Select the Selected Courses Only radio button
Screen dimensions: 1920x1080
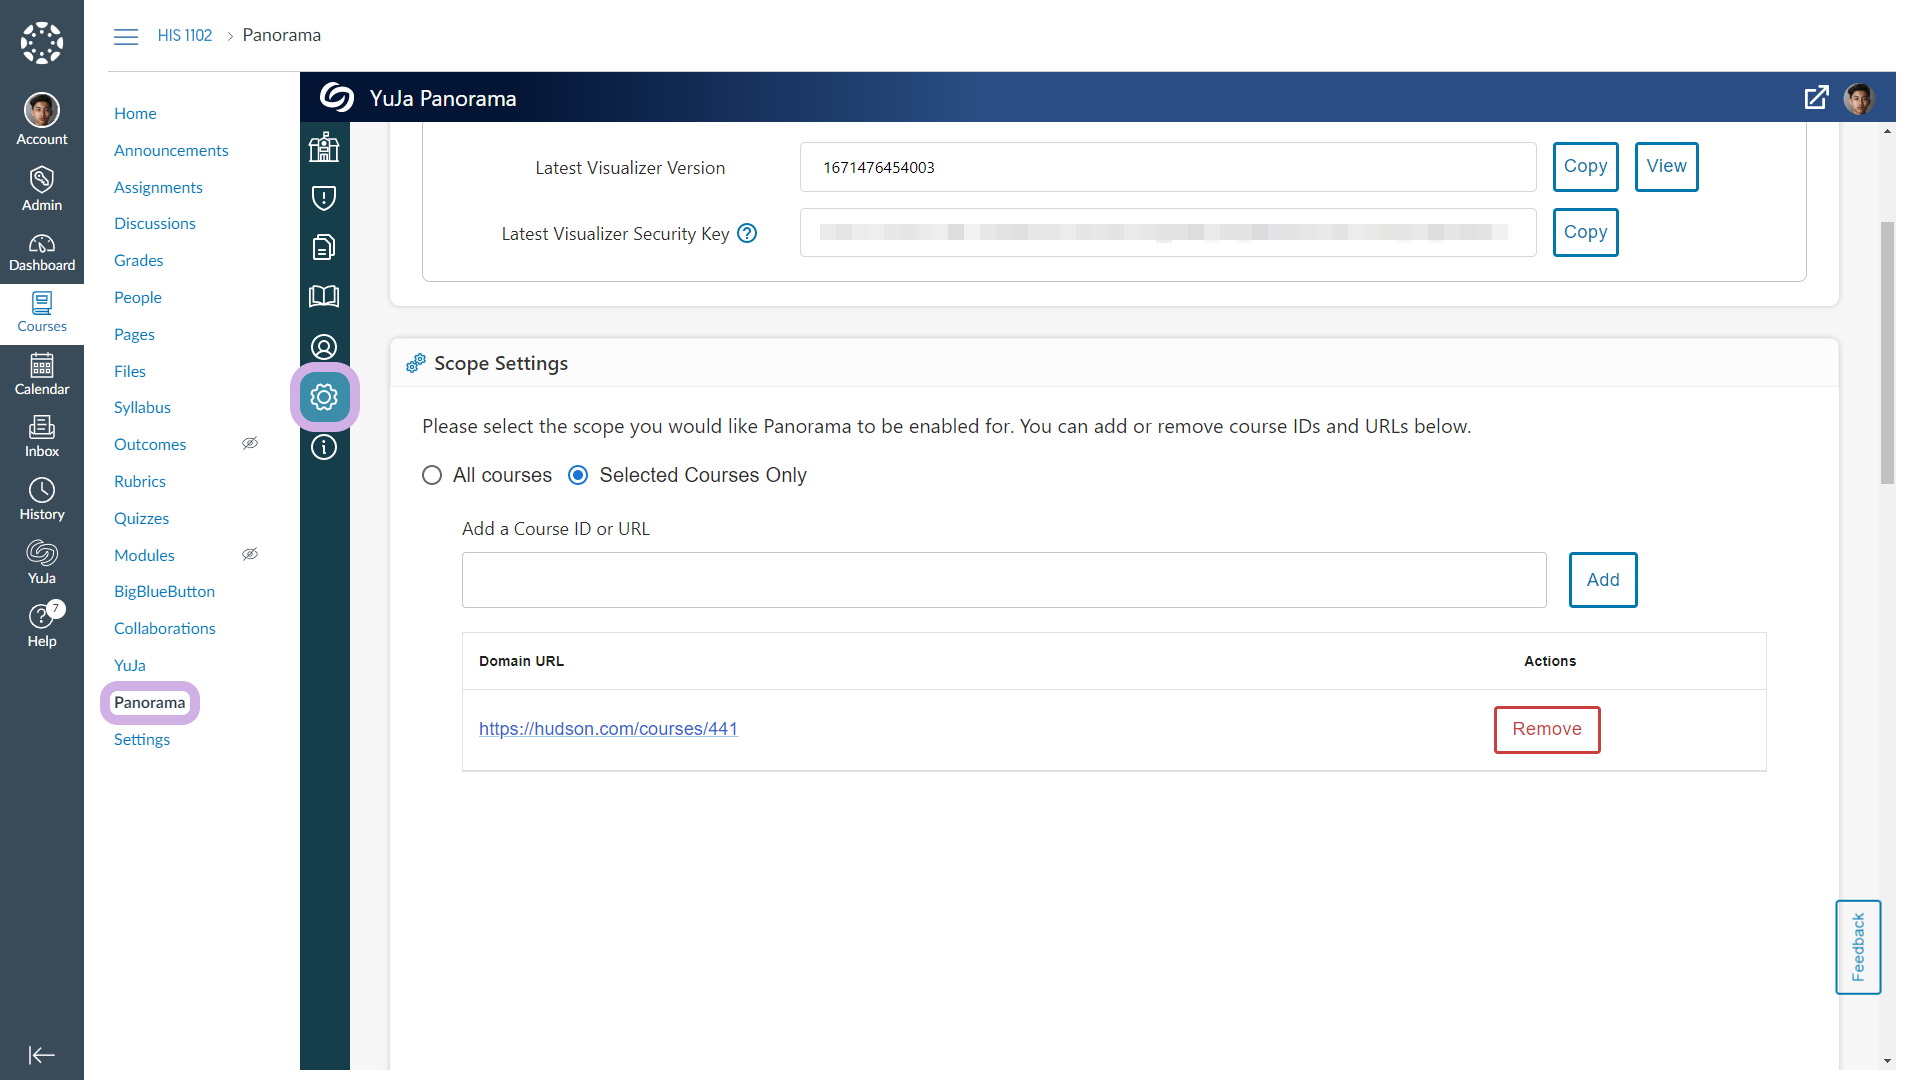(578, 475)
